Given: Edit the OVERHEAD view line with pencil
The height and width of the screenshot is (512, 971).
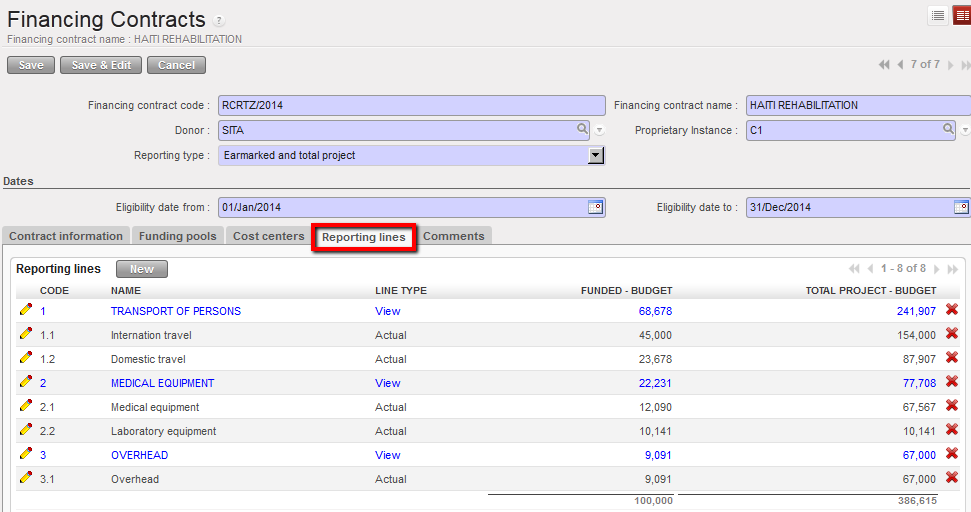Looking at the screenshot, I should (26, 454).
